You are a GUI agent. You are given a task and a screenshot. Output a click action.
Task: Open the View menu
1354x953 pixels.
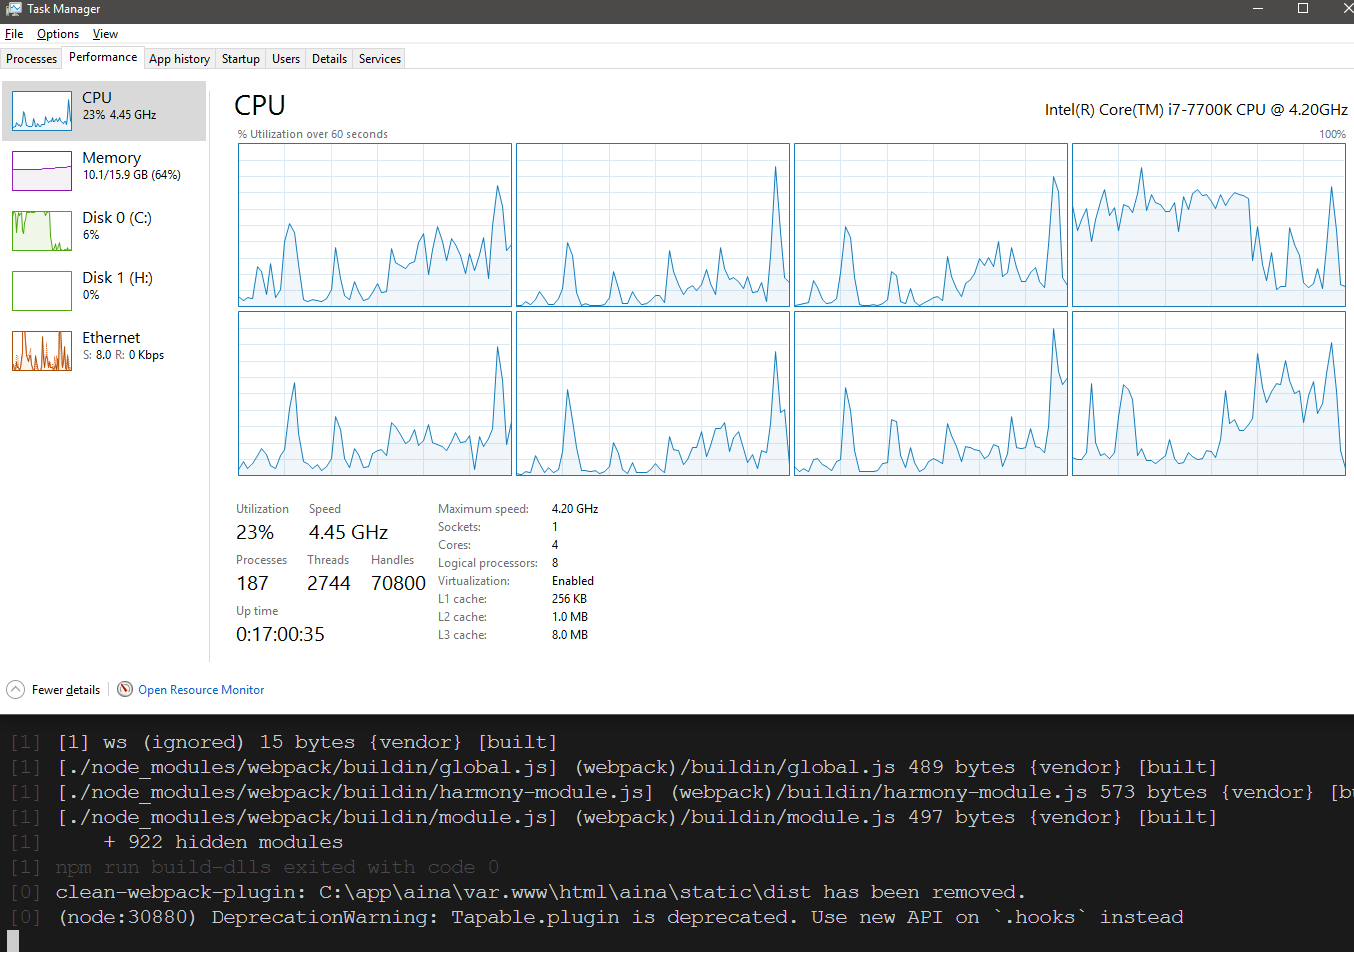point(105,34)
